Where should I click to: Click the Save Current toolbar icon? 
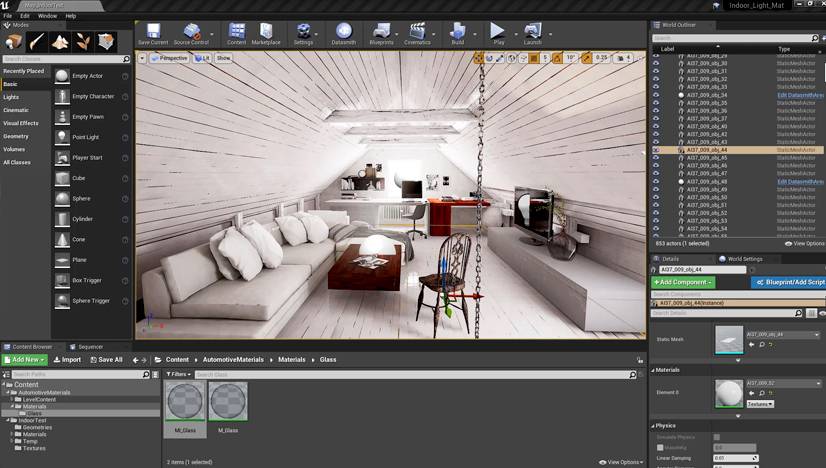pyautogui.click(x=153, y=31)
